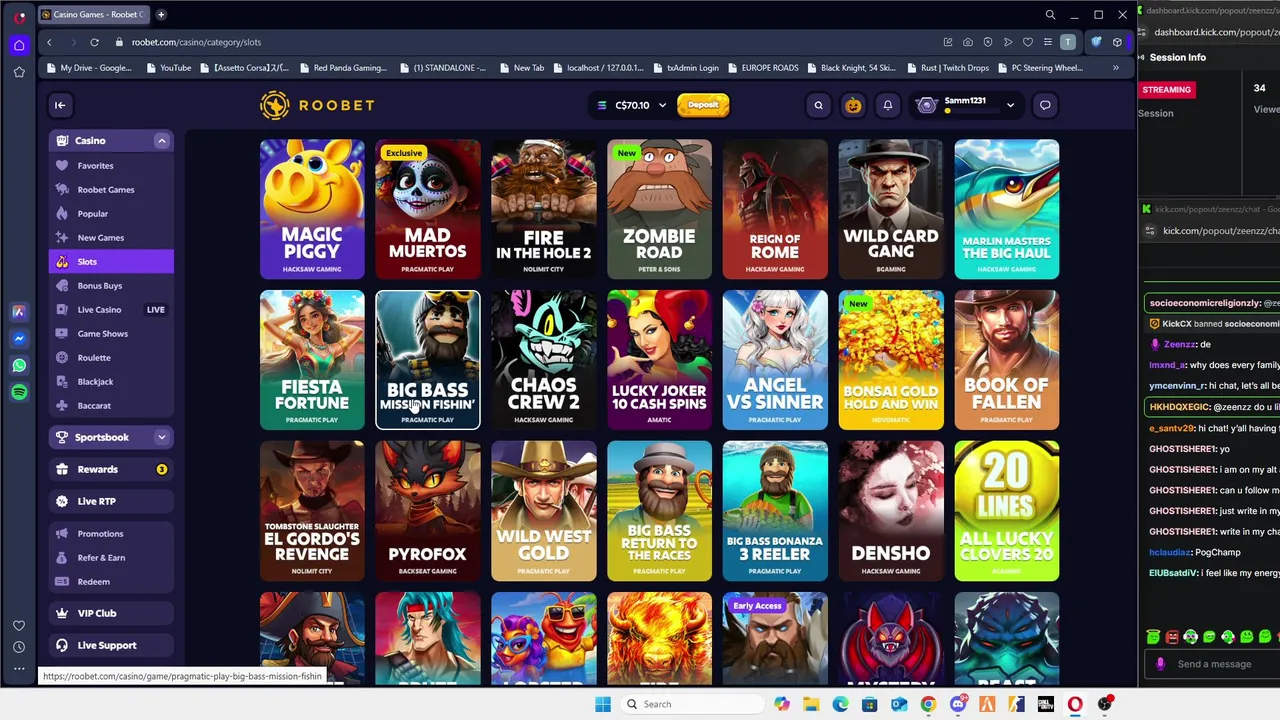
Task: Open Opera bookmarks star in sidebar
Action: (x=19, y=72)
